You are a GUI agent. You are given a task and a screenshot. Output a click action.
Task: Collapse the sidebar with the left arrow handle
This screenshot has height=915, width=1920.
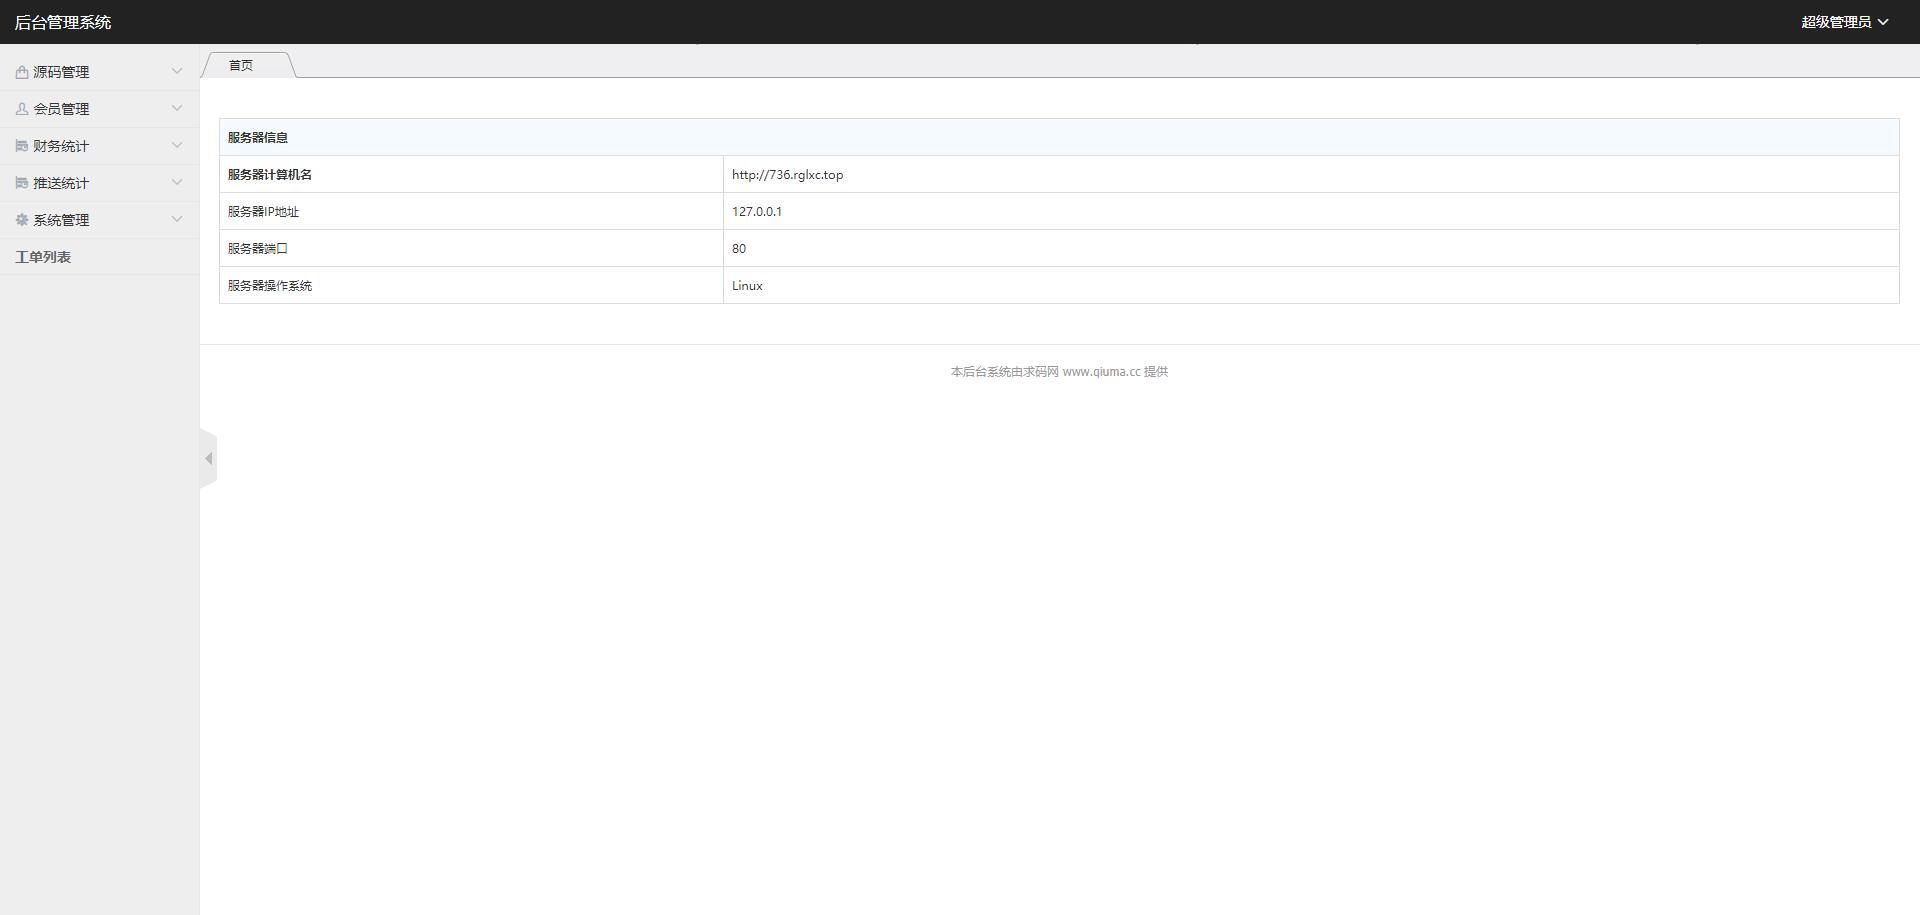pos(208,459)
